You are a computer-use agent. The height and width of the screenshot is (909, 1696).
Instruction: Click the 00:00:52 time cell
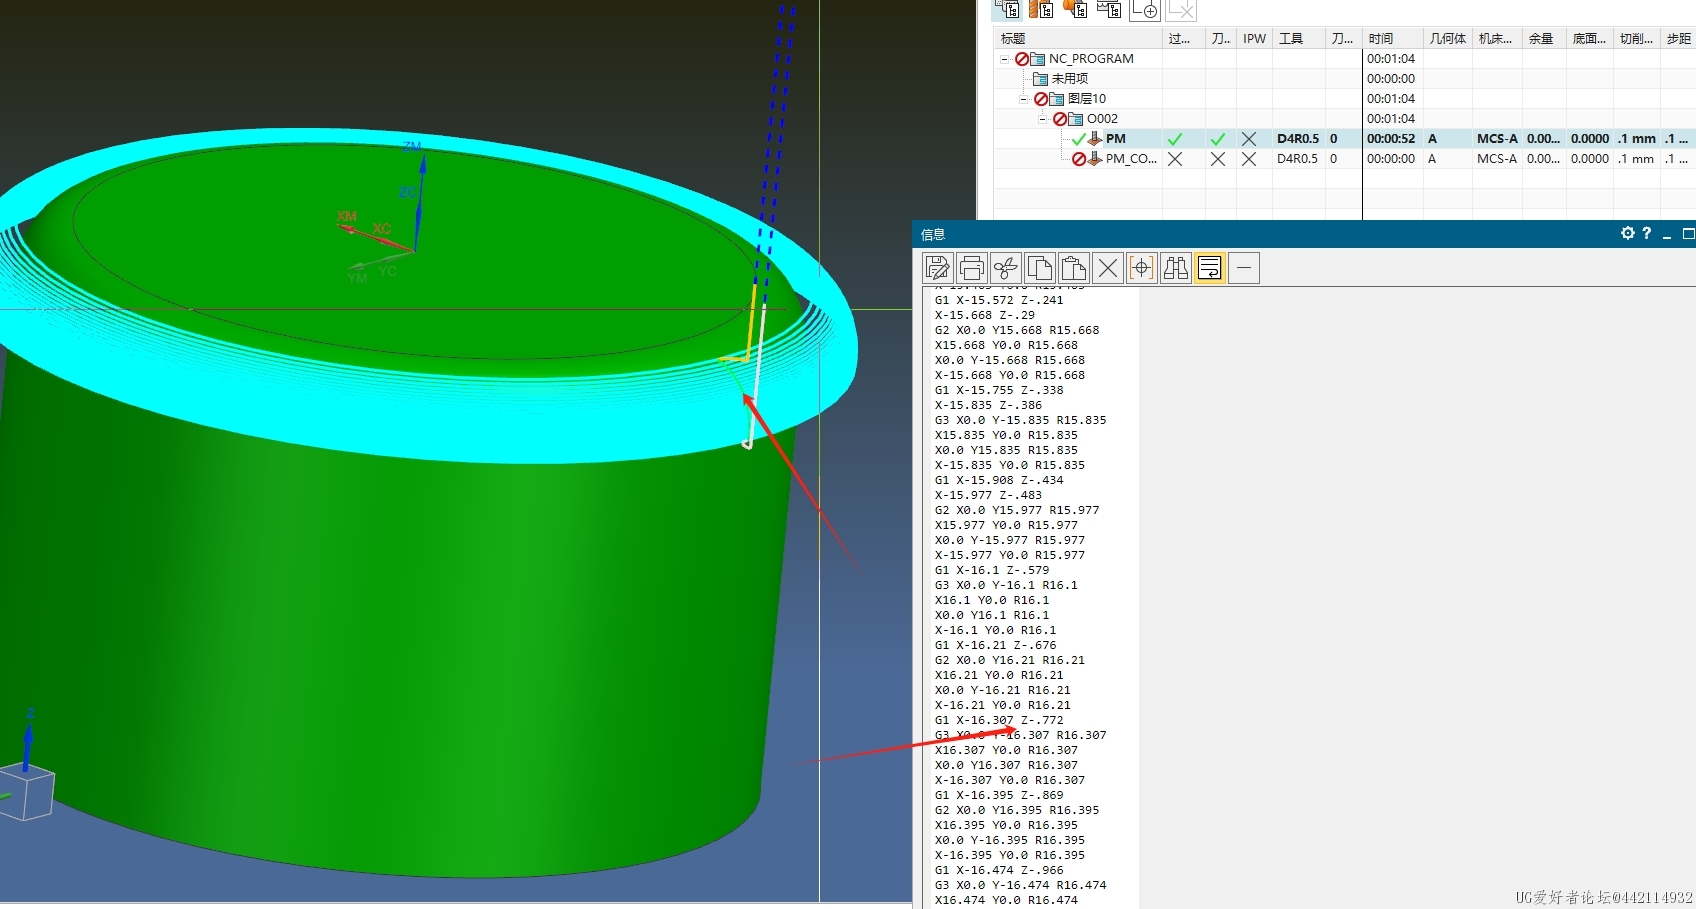1391,139
